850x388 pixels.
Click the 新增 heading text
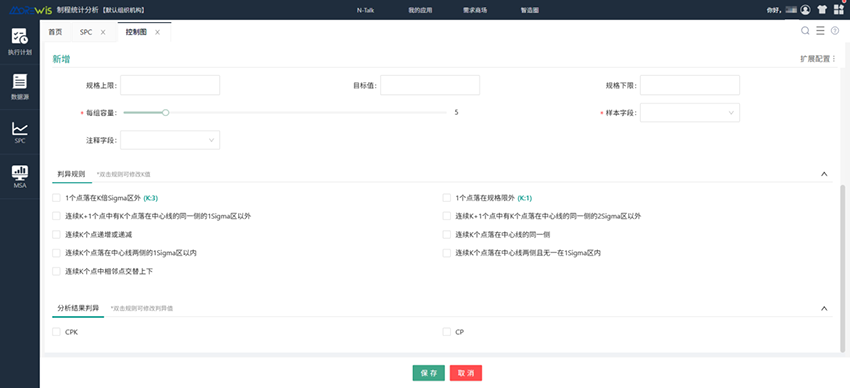click(61, 59)
